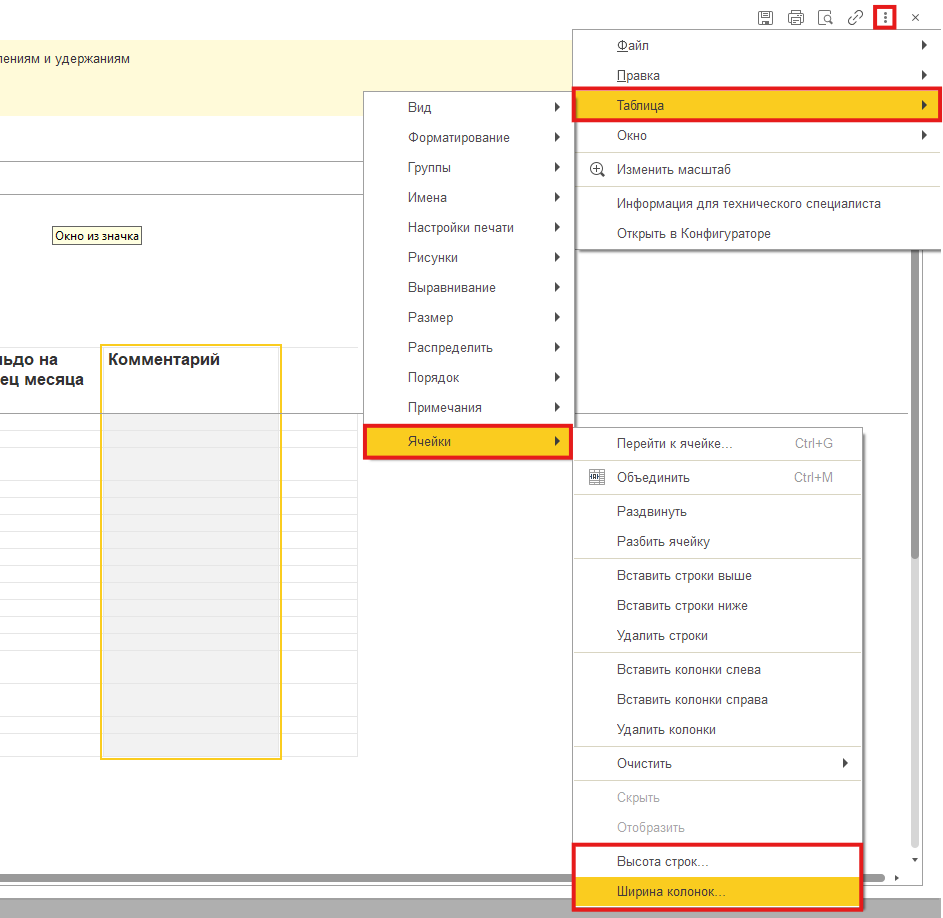Image resolution: width=943 pixels, height=918 pixels.
Task: Choose Открыть в Конфигураторе
Action: pos(758,233)
